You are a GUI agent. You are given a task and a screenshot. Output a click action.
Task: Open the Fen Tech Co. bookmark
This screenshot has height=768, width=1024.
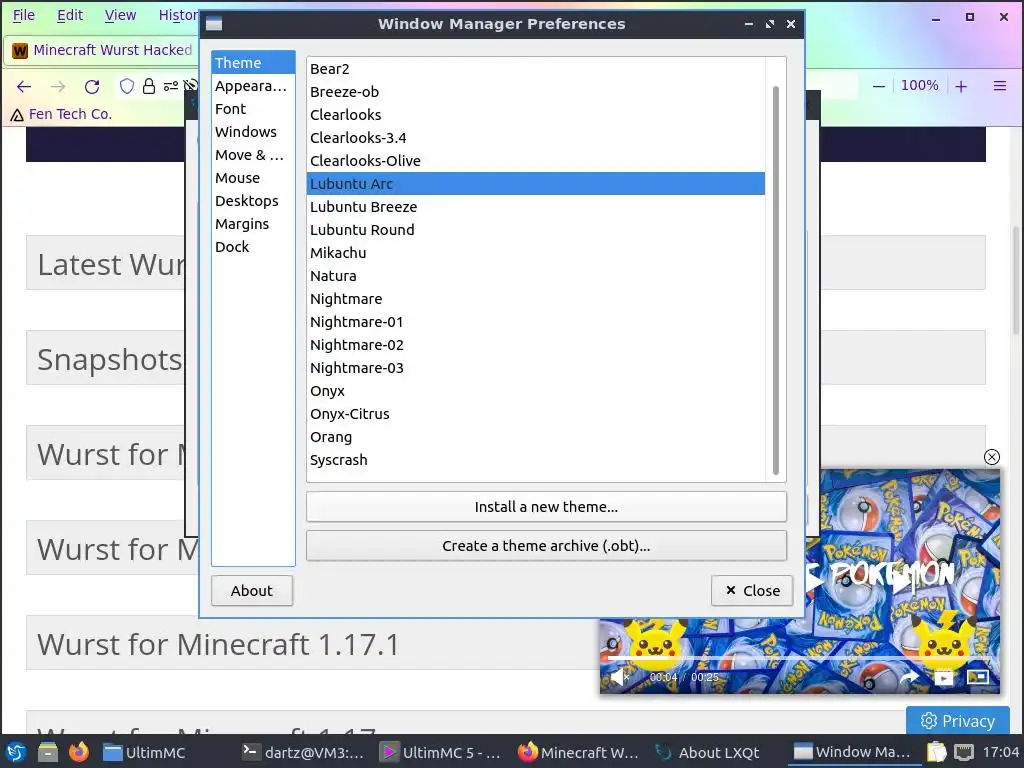pyautogui.click(x=61, y=114)
